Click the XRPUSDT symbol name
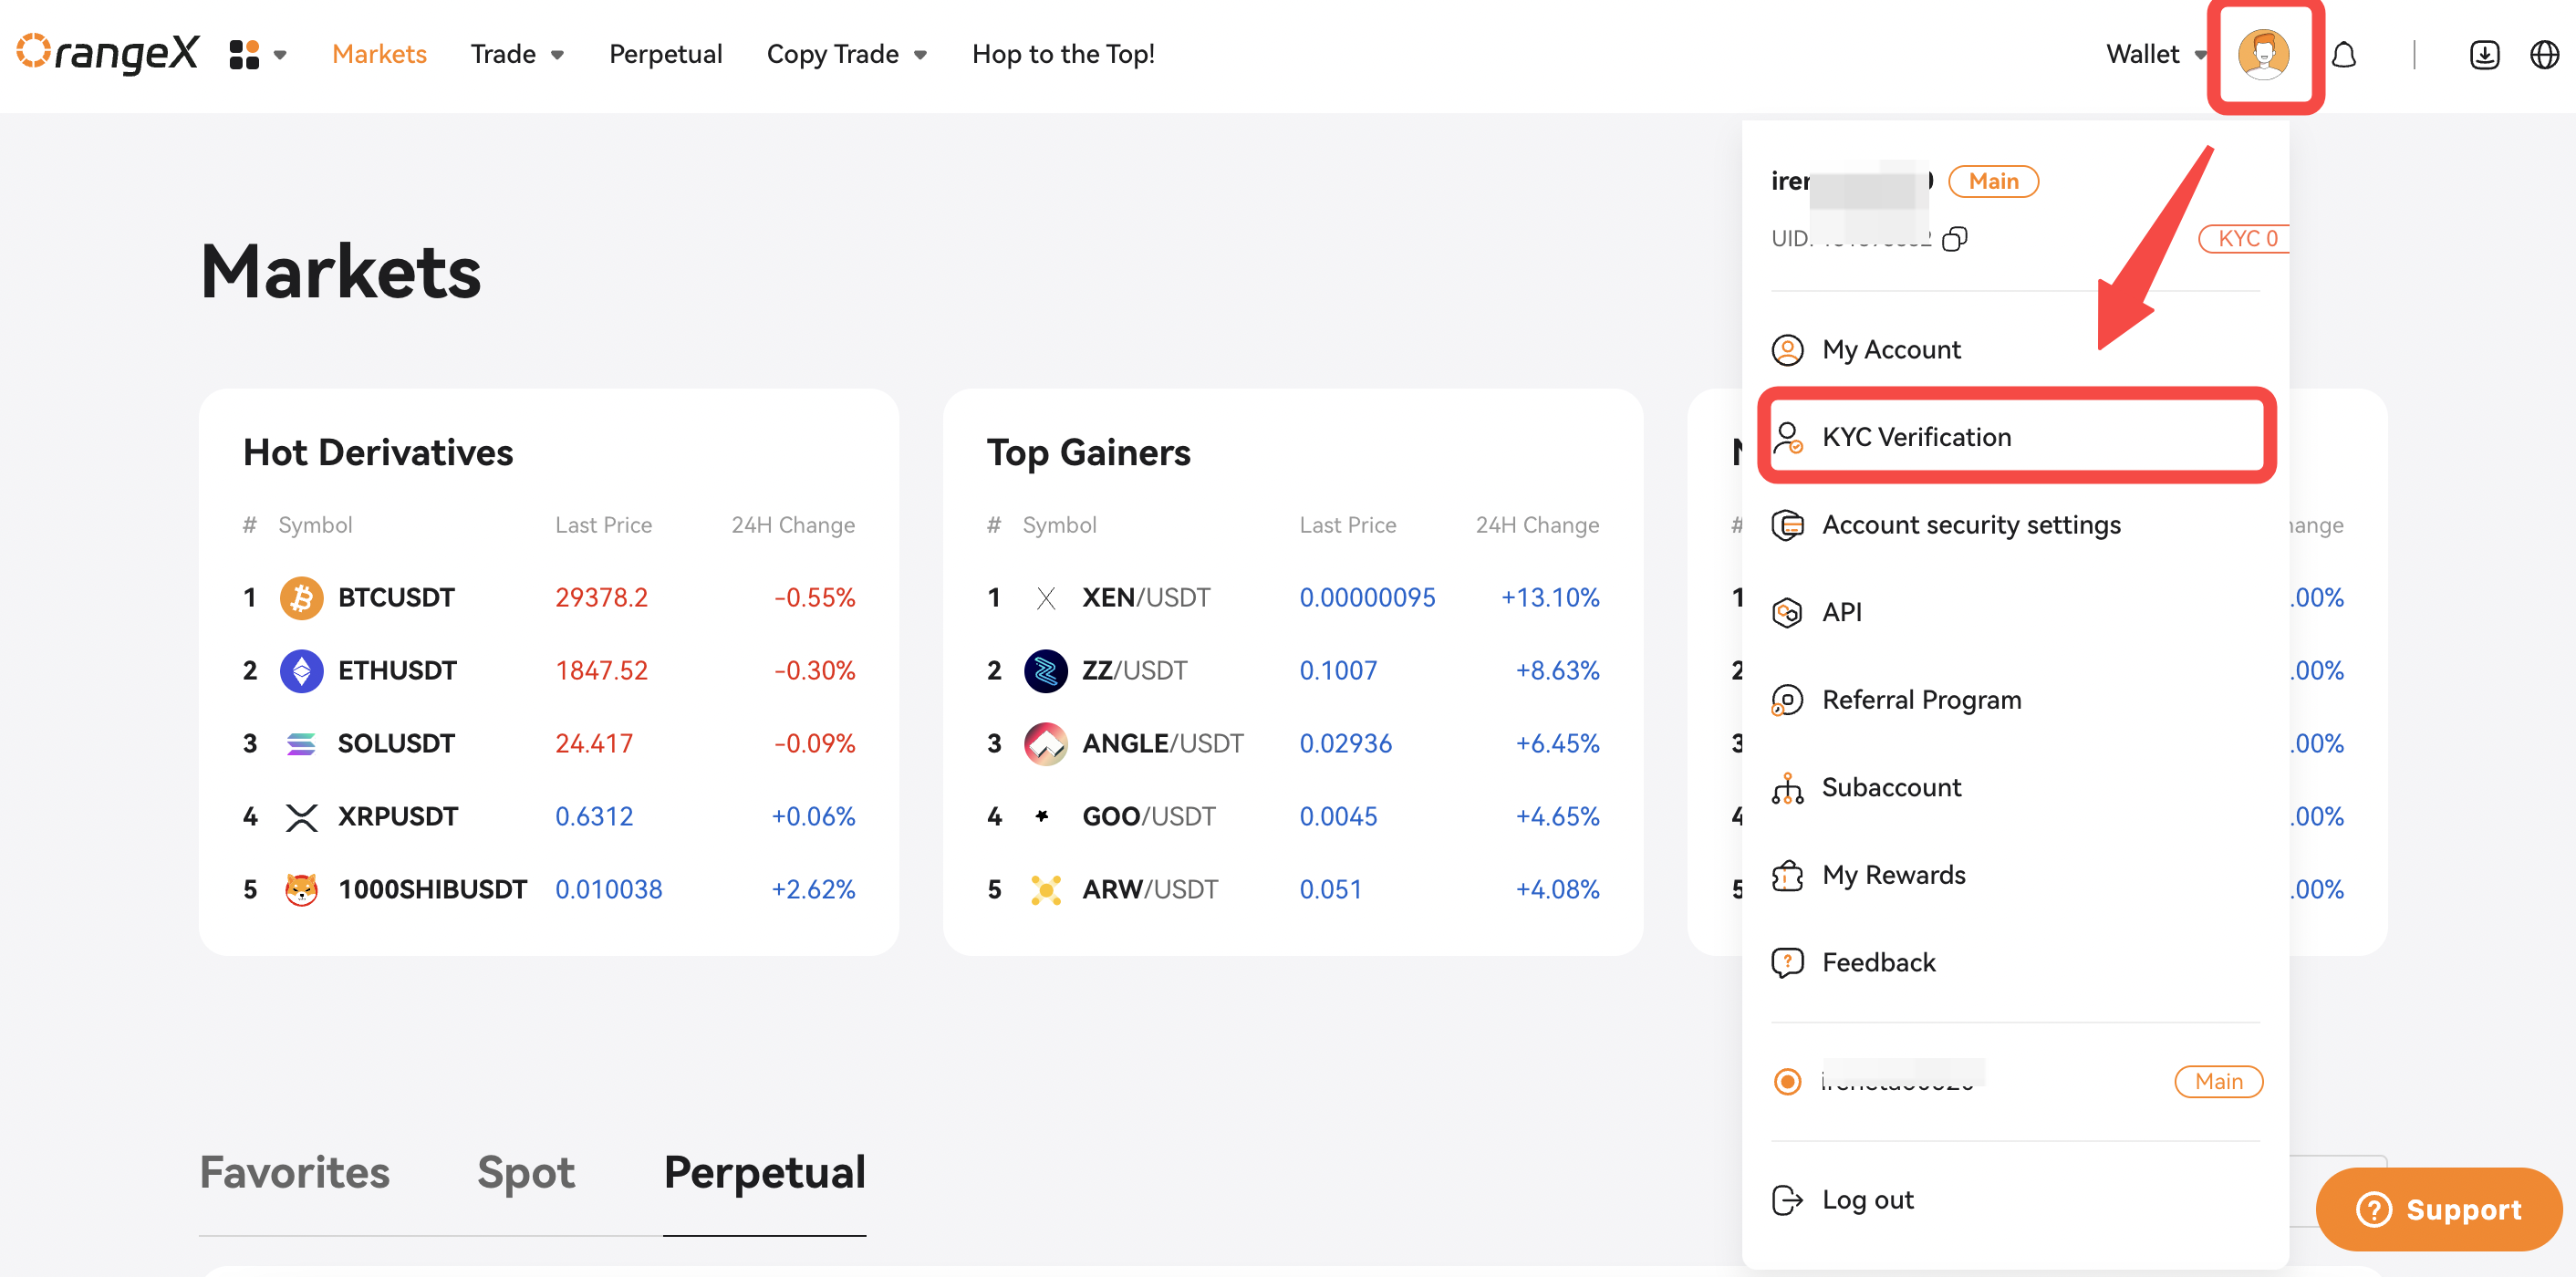Screen dimensions: 2576x1277 (398, 817)
